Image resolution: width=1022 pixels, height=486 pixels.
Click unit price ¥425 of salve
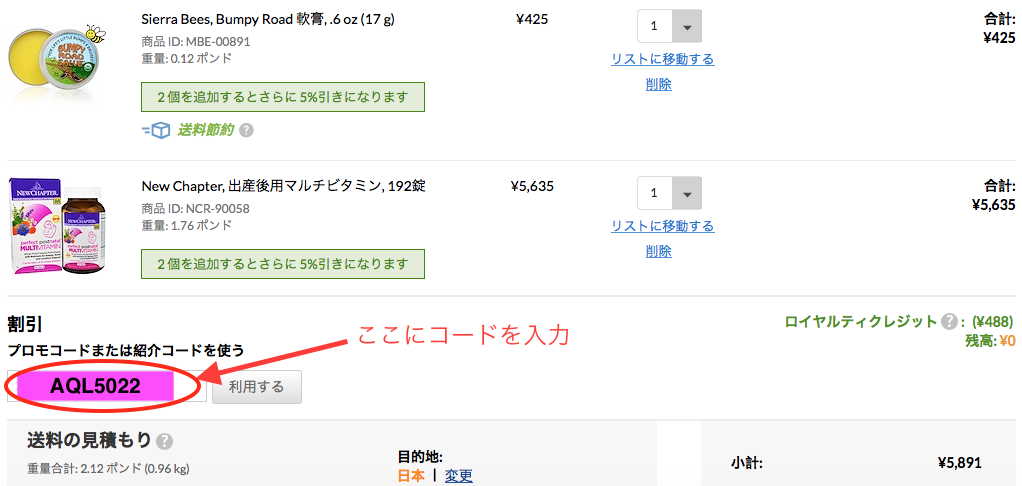[532, 20]
